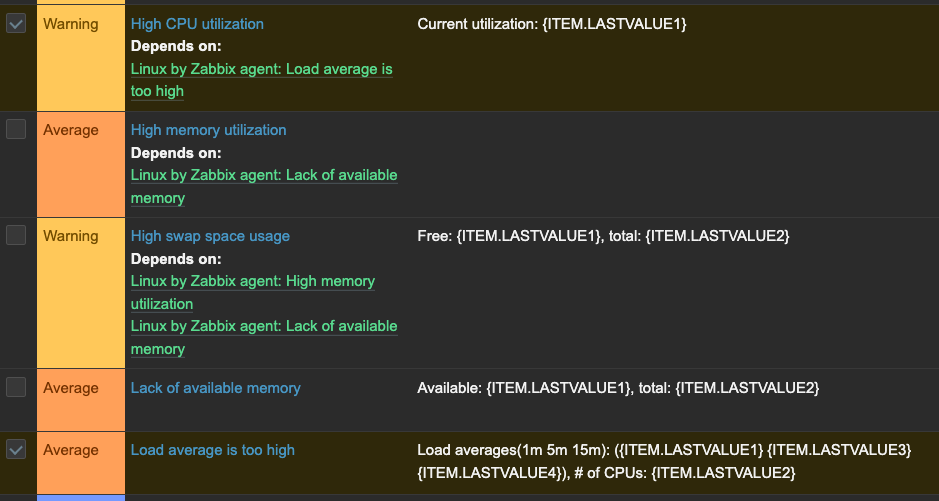Tick the High swap space usage checkbox
Image resolution: width=939 pixels, height=501 pixels.
16,235
